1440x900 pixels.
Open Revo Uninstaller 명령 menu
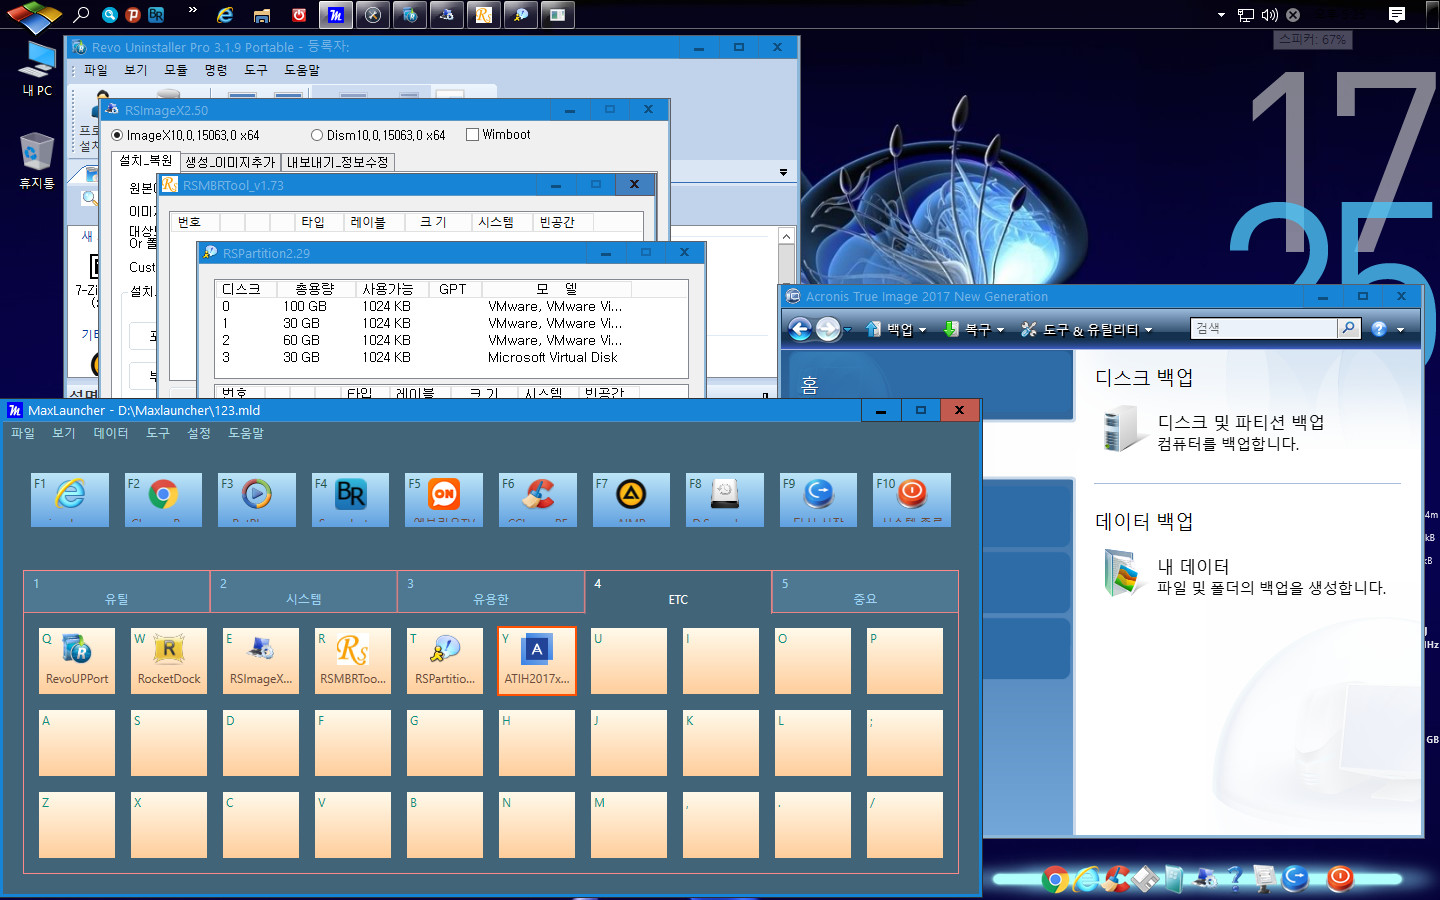216,70
